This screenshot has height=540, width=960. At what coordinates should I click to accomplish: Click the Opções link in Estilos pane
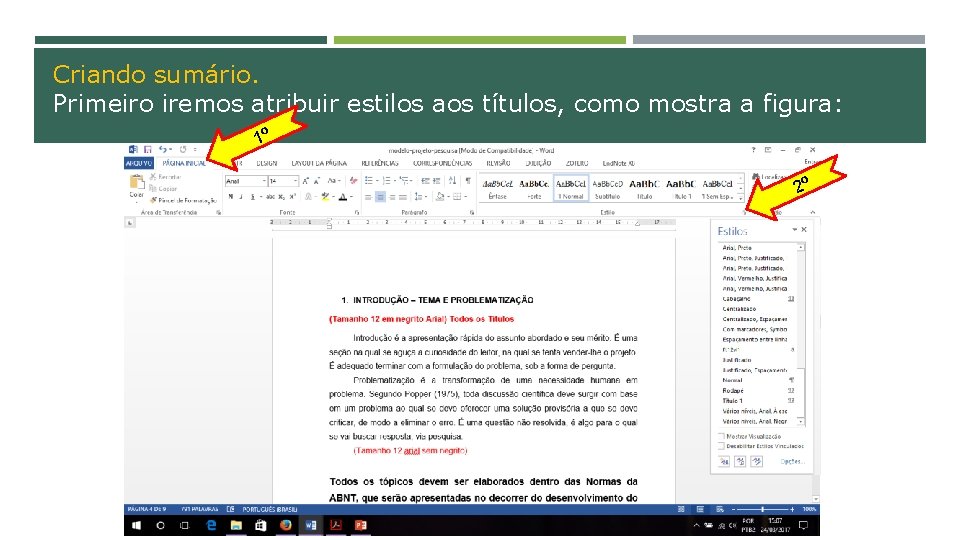coord(792,462)
